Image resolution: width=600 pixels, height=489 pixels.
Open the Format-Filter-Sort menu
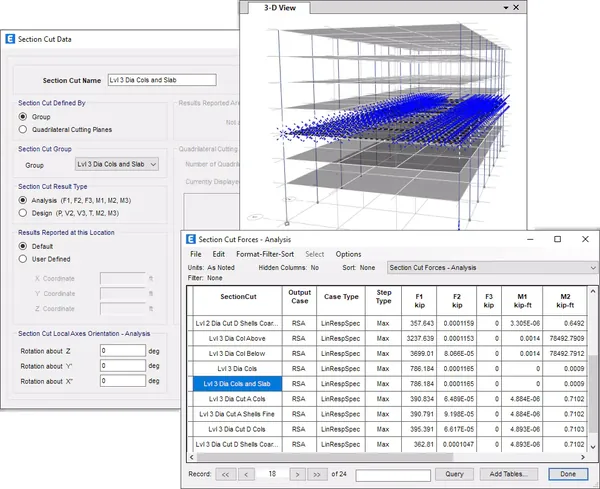tap(265, 254)
